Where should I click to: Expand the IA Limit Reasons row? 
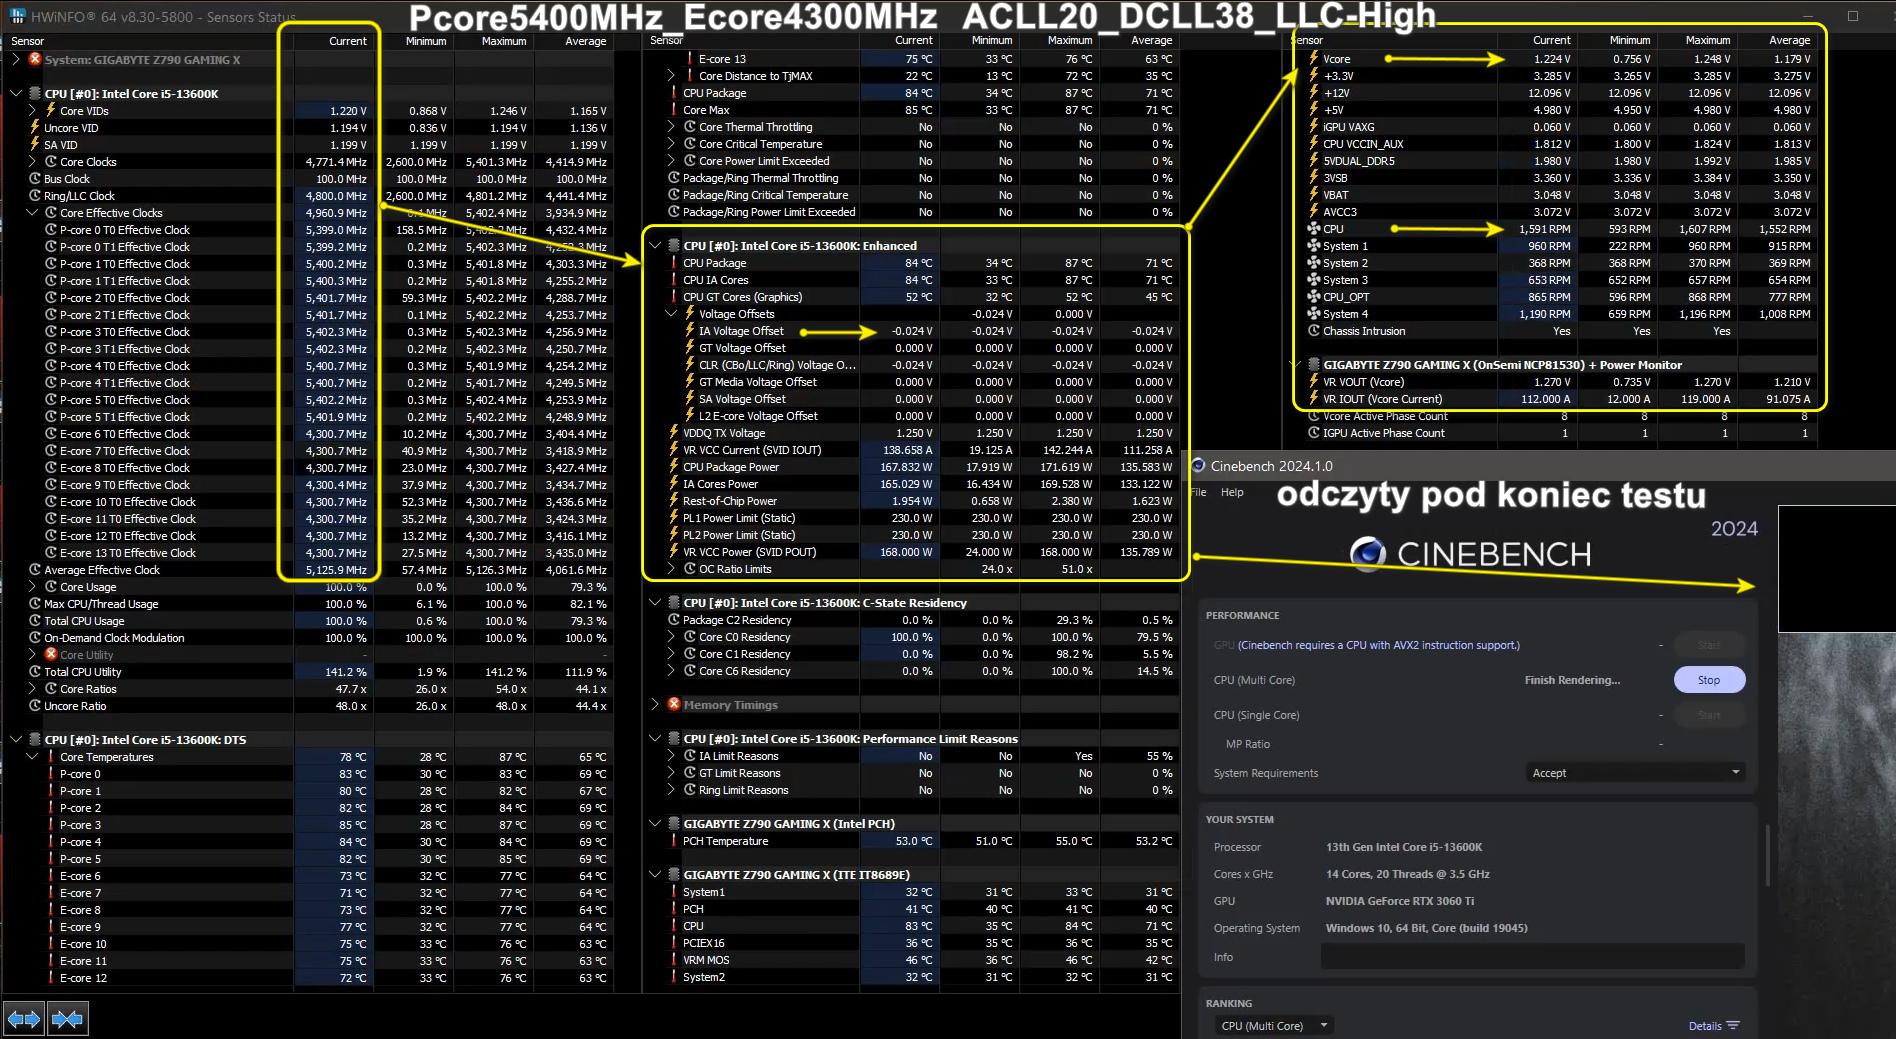pos(671,756)
